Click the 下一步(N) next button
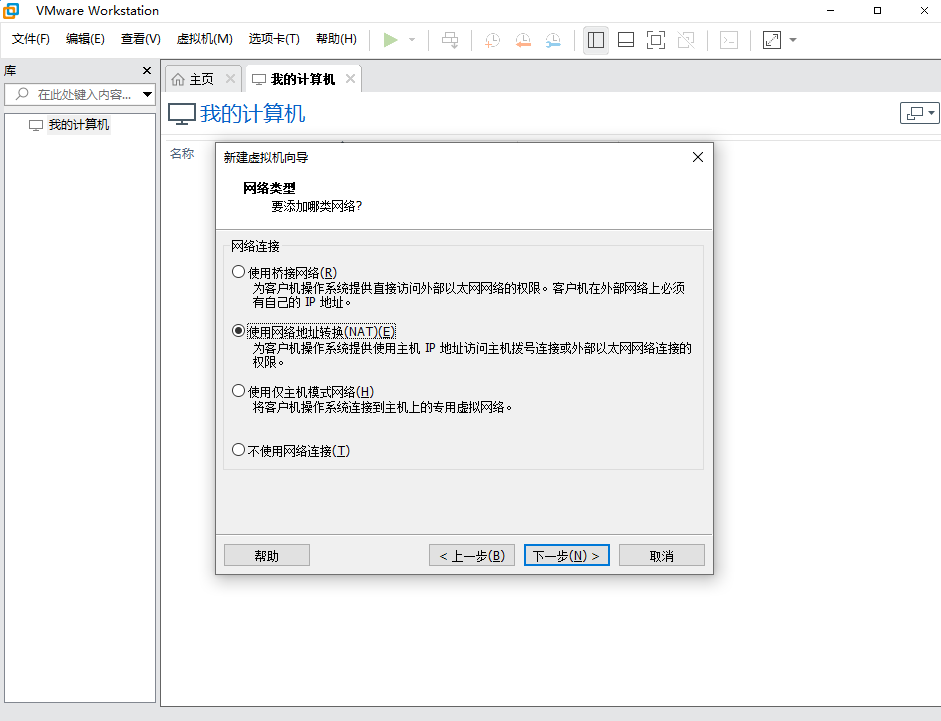Image resolution: width=941 pixels, height=721 pixels. coord(567,555)
